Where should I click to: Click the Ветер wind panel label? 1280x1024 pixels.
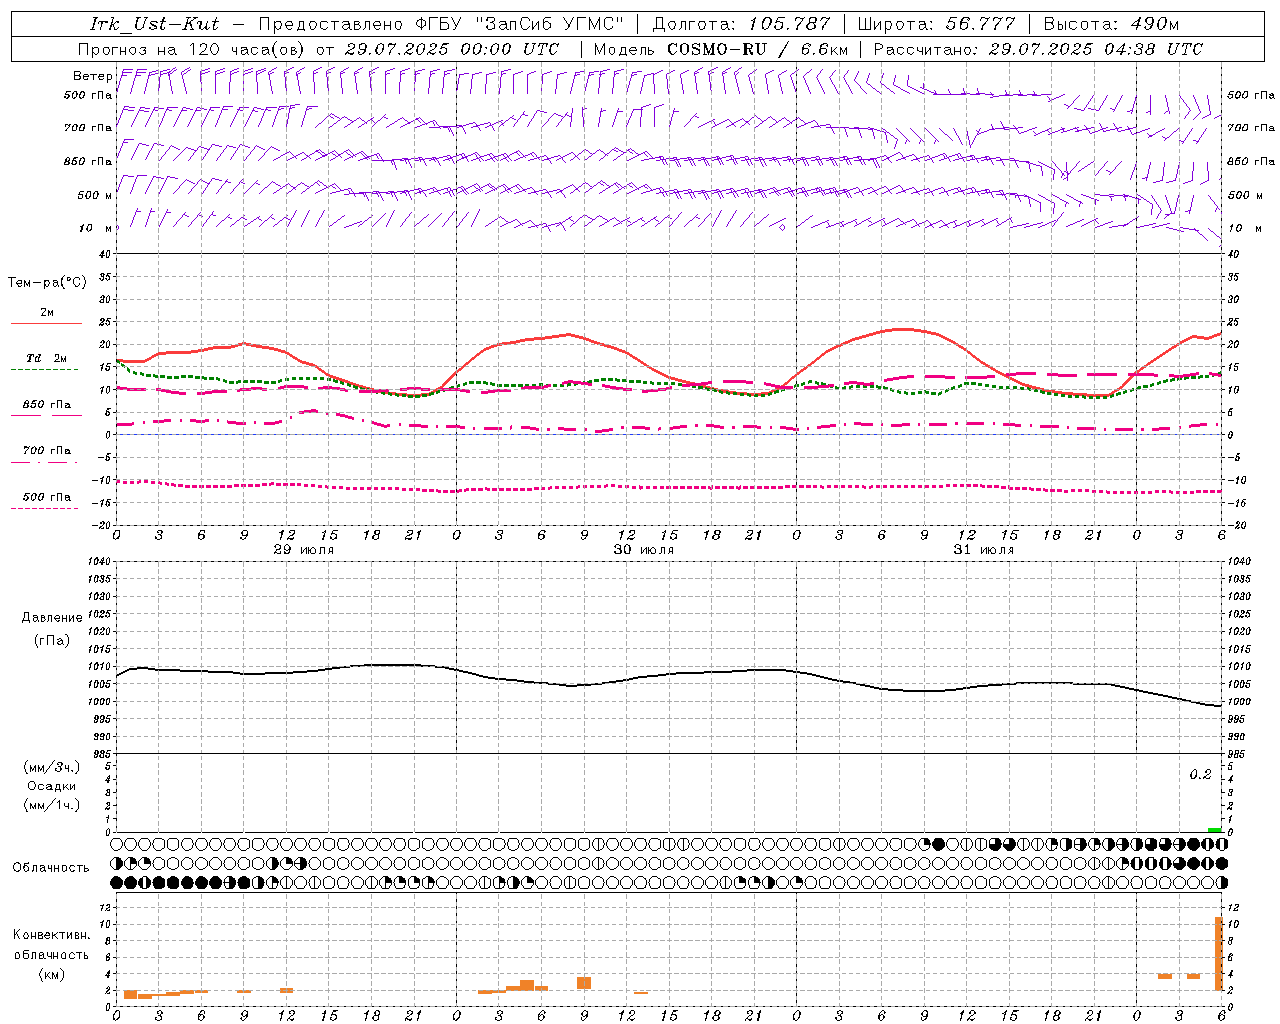click(92, 76)
